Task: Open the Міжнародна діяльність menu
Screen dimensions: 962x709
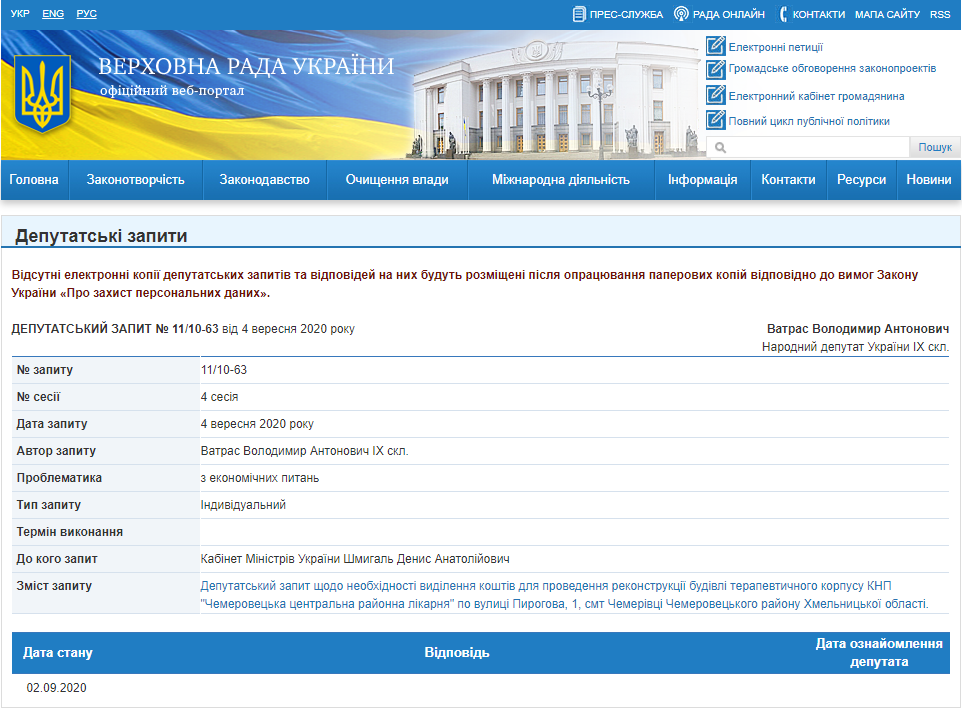Action: pos(560,180)
